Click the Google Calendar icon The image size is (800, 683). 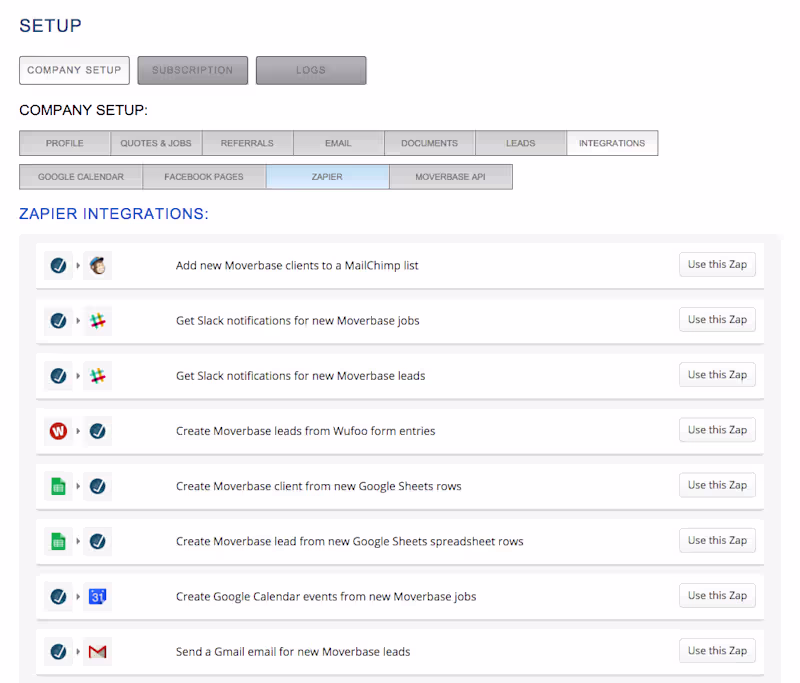[97, 597]
